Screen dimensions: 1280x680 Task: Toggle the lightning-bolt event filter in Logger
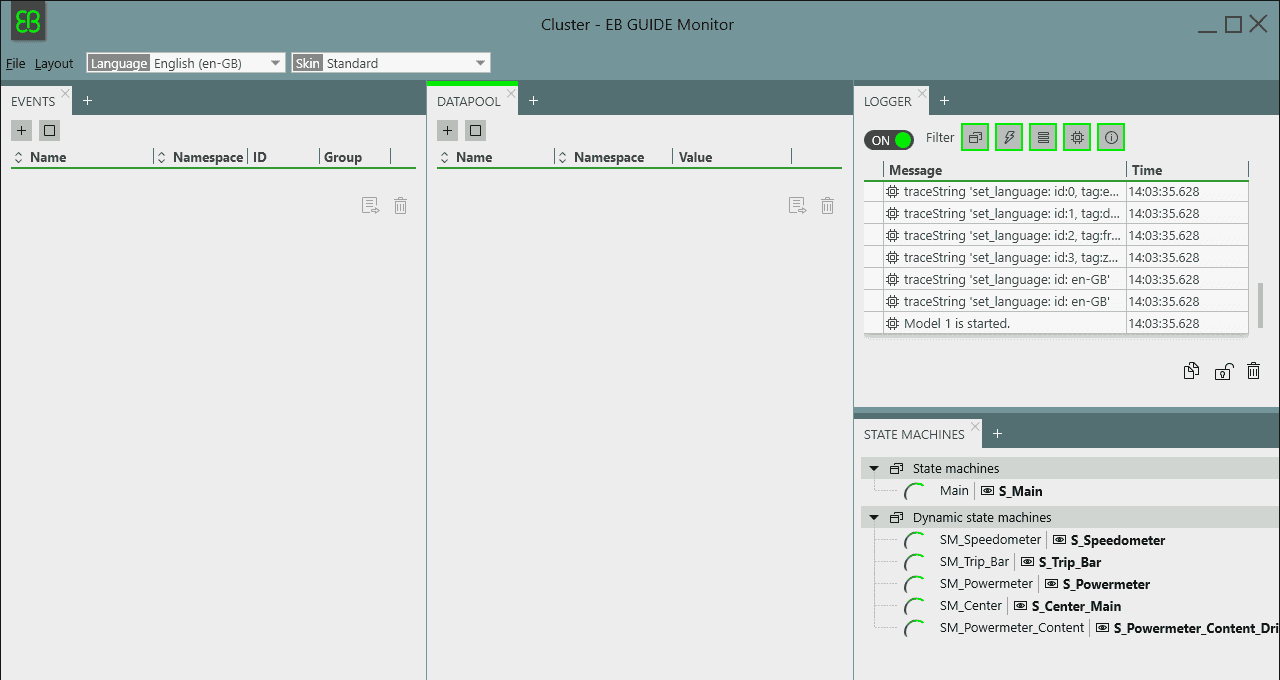coord(1009,138)
